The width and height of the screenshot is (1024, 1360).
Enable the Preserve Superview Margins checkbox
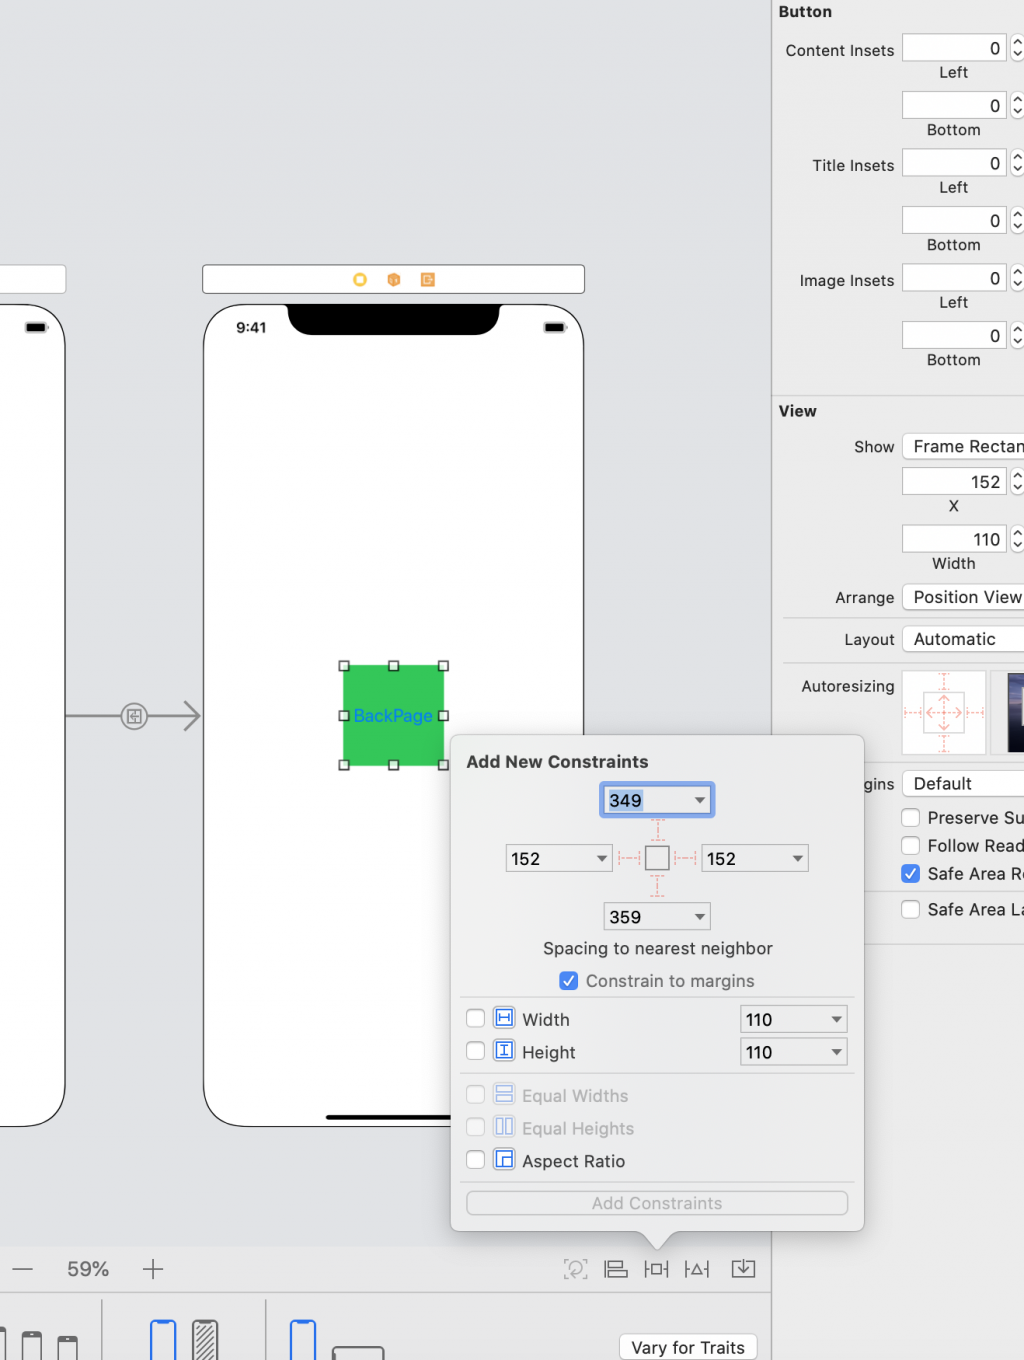tap(910, 817)
